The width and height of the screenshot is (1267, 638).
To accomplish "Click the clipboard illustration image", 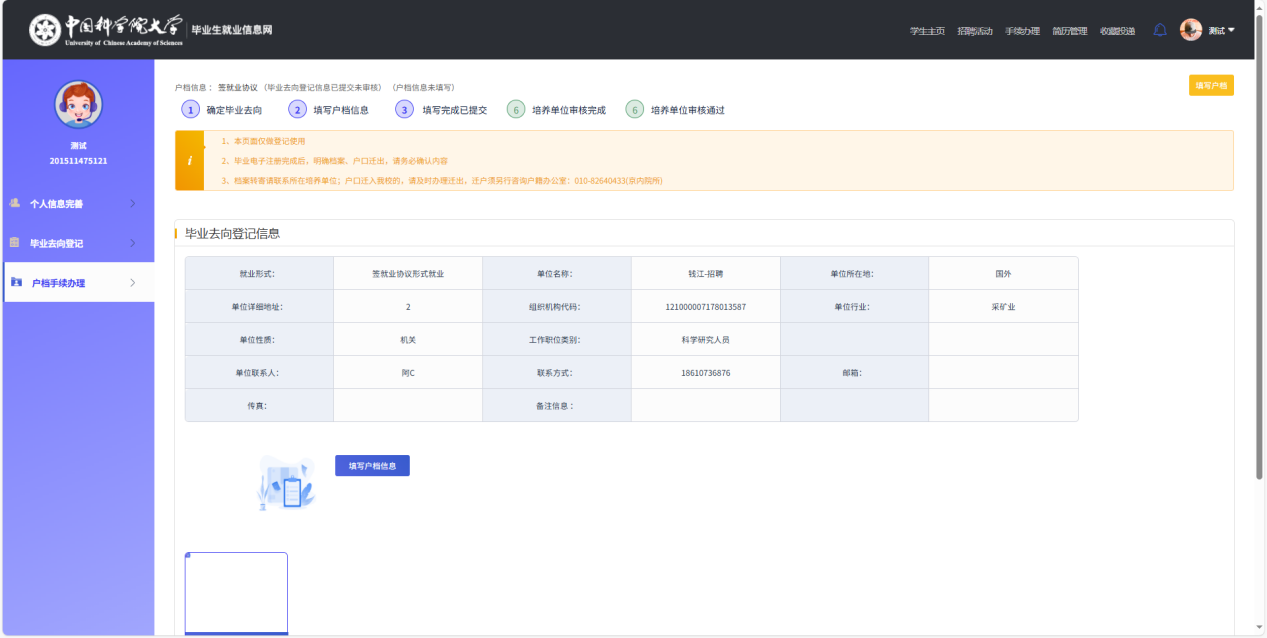I will pyautogui.click(x=287, y=484).
